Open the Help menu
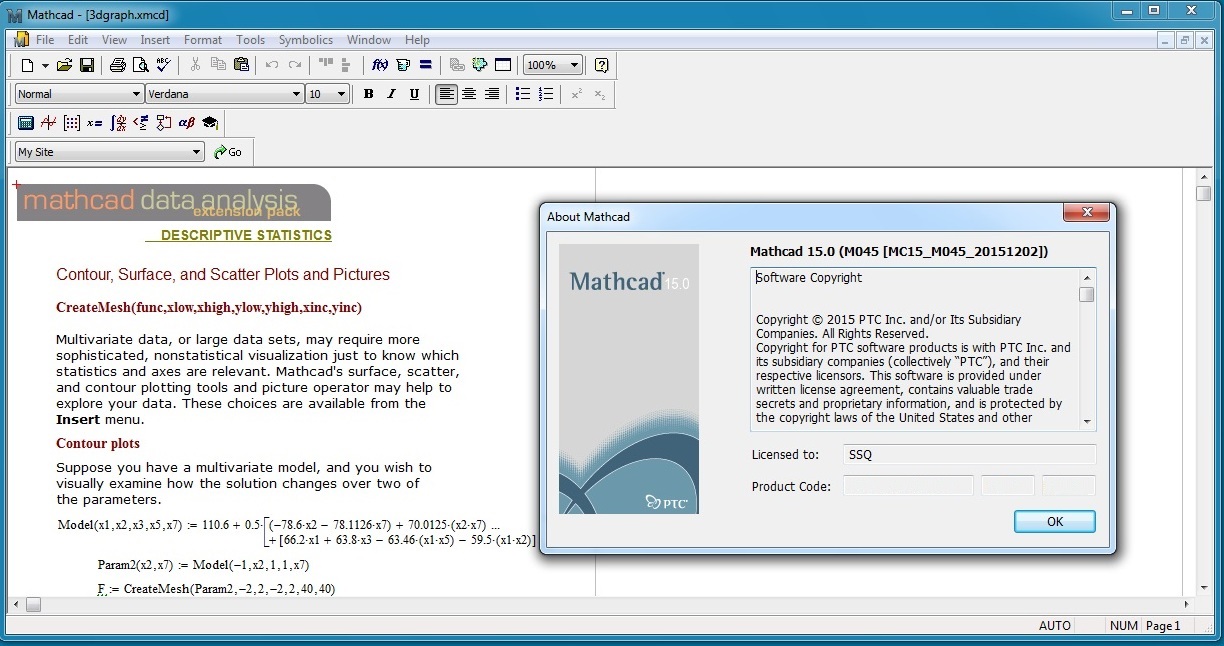The image size is (1224, 646). [x=417, y=40]
